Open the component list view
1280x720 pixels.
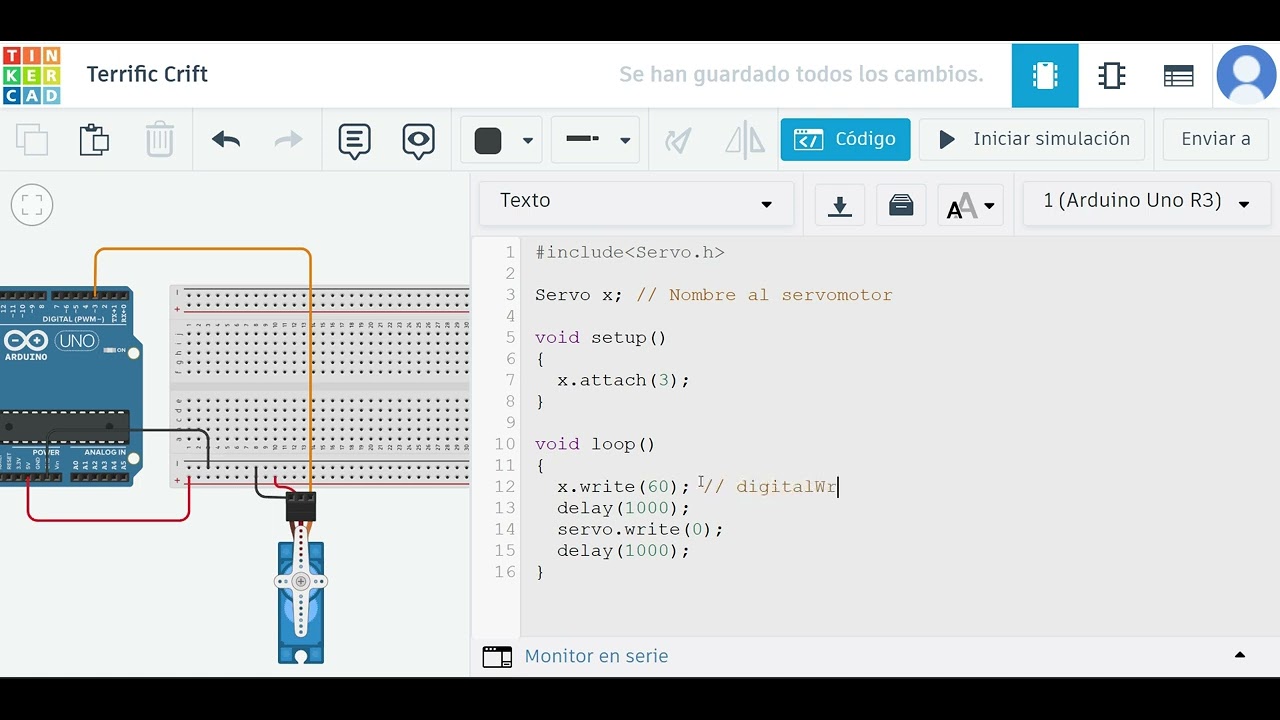1178,75
